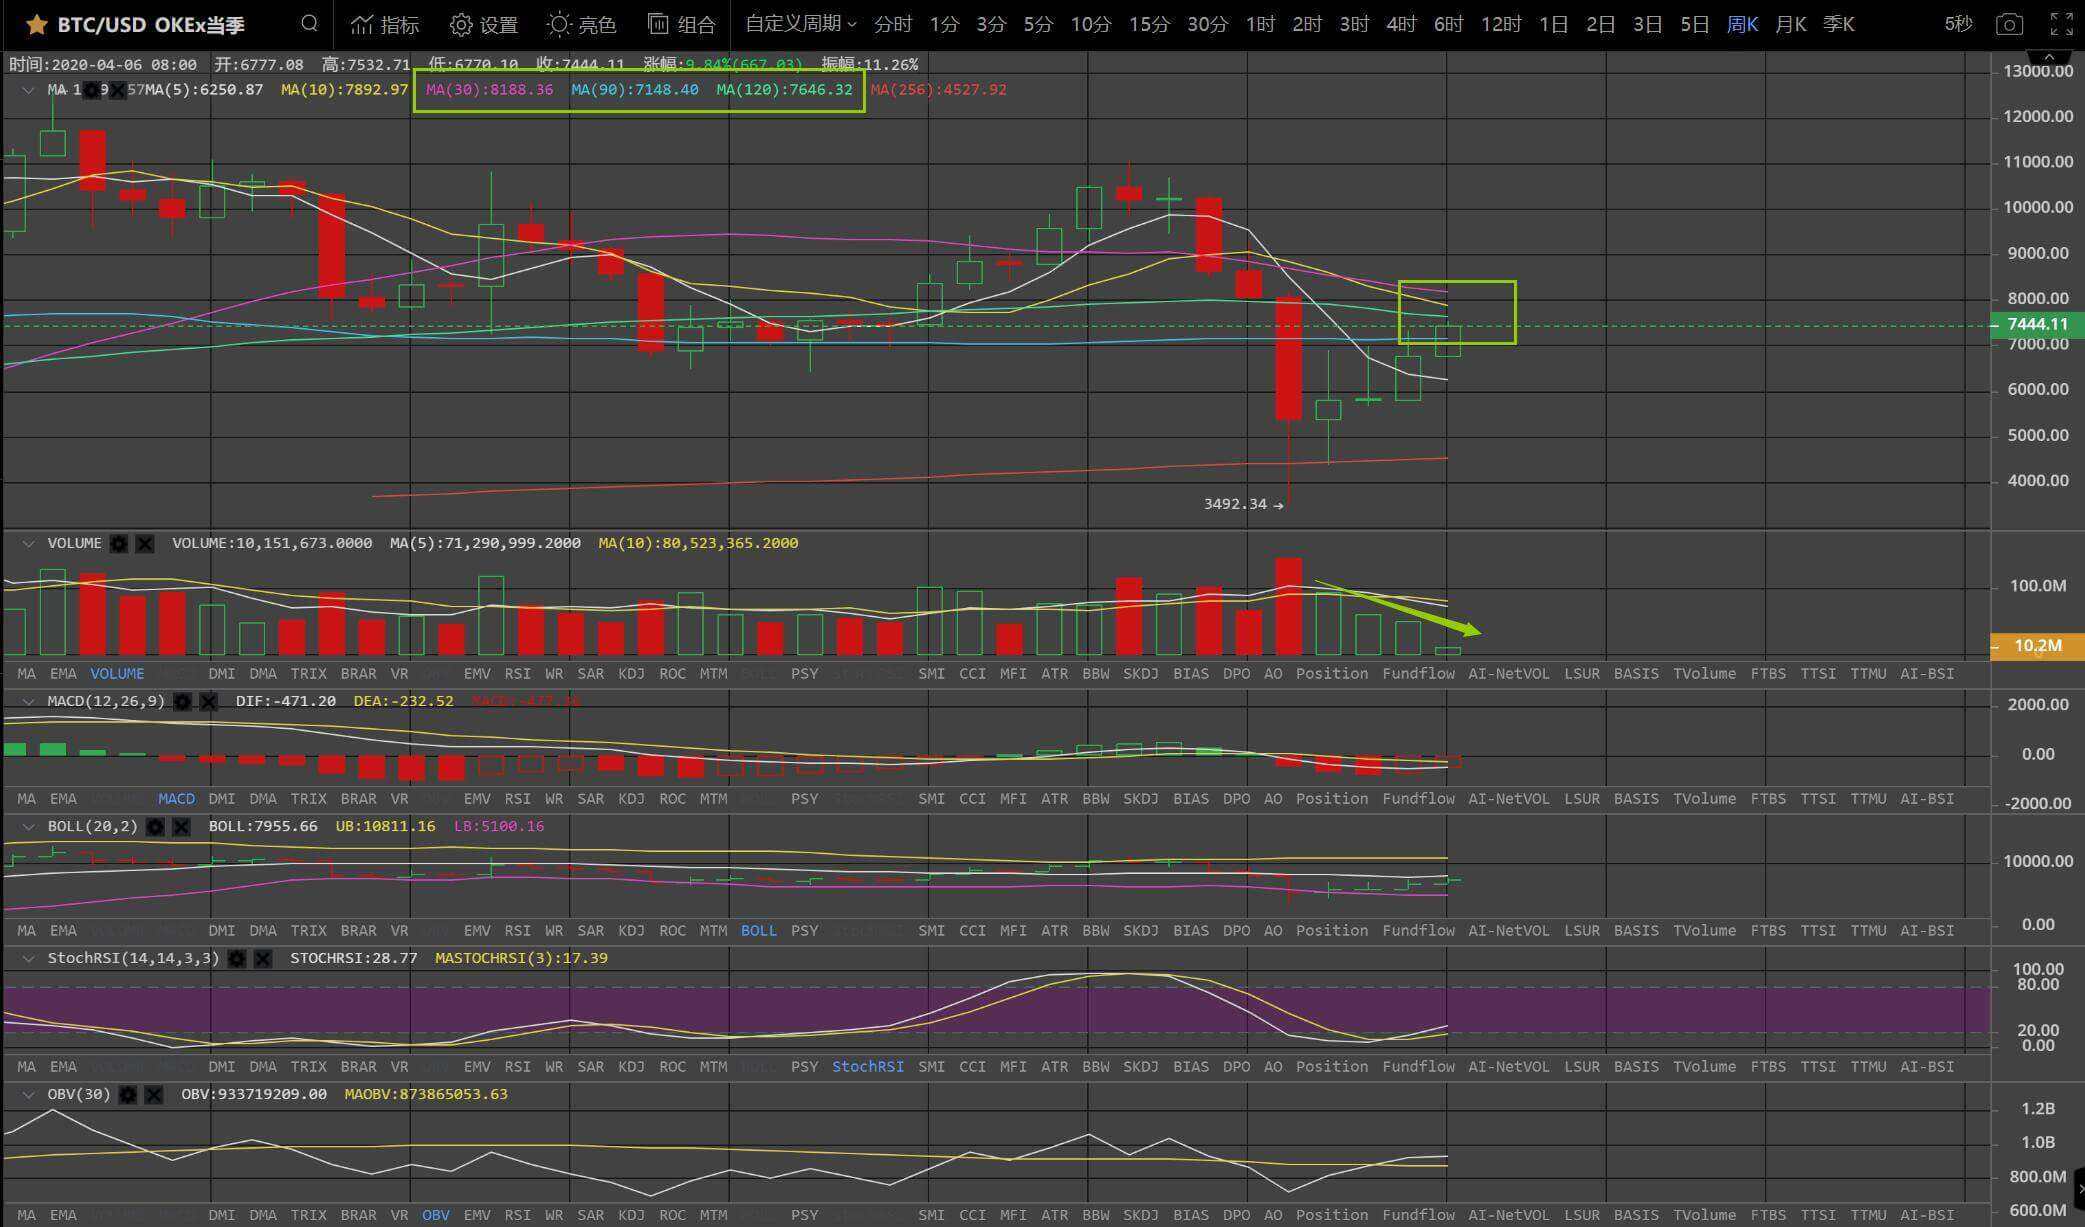Select the 周K weekly timeframe
Viewport: 2085px width, 1227px height.
point(1743,24)
